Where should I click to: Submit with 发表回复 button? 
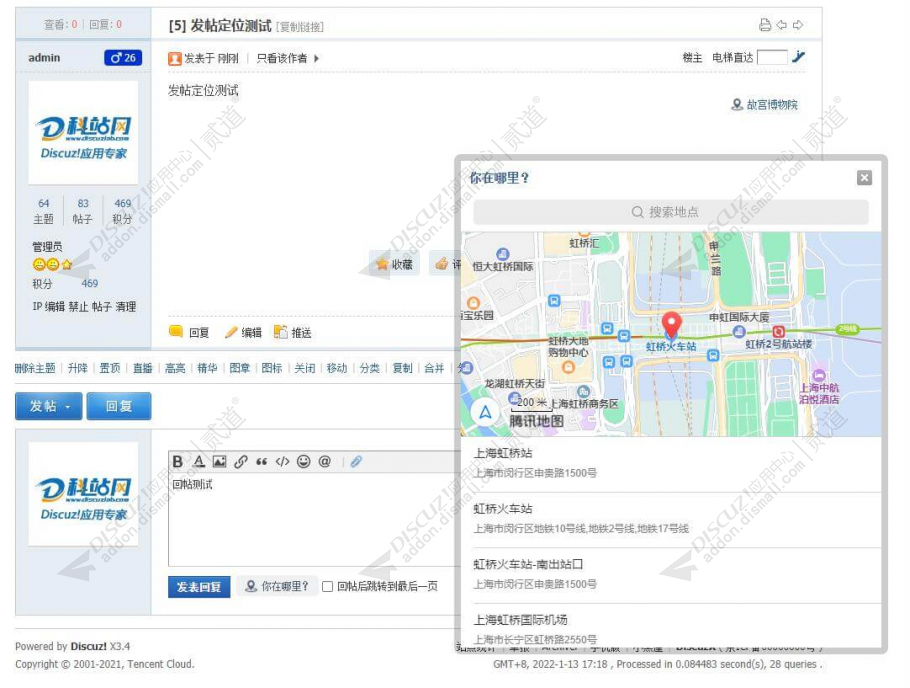click(x=199, y=587)
